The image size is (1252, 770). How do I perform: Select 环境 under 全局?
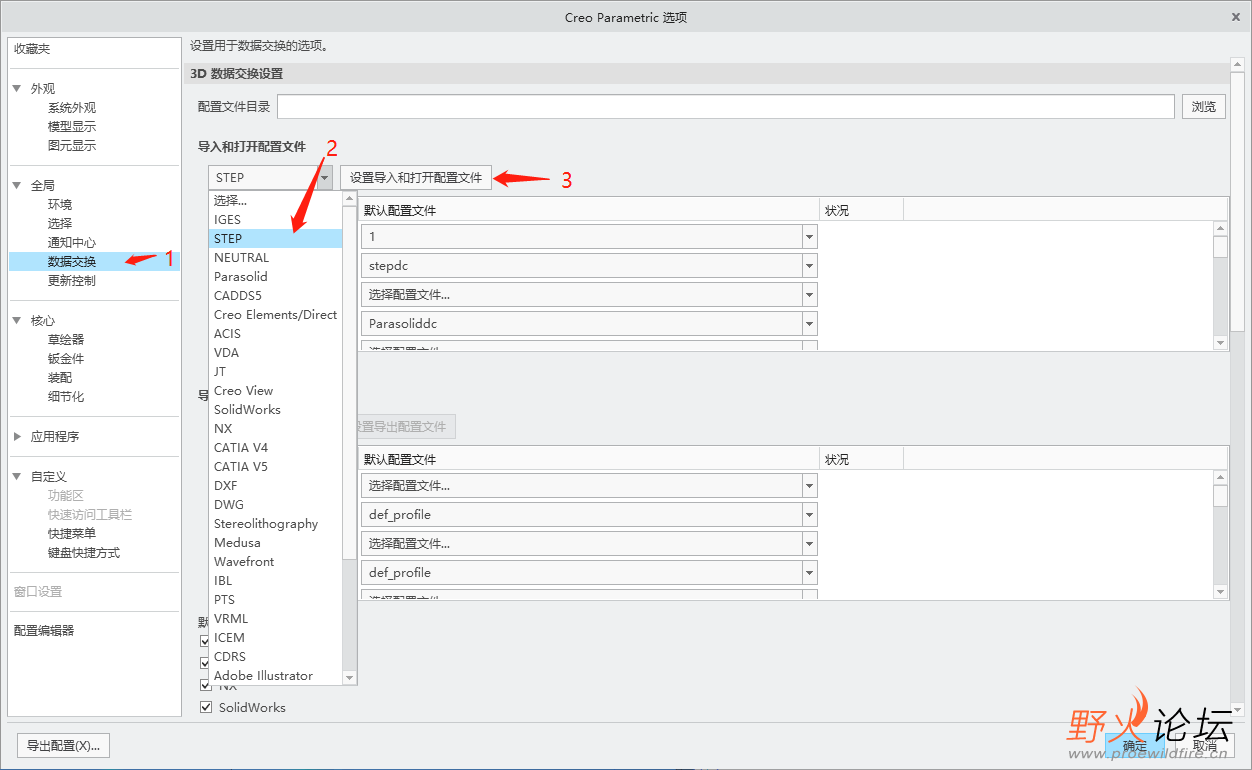click(60, 205)
